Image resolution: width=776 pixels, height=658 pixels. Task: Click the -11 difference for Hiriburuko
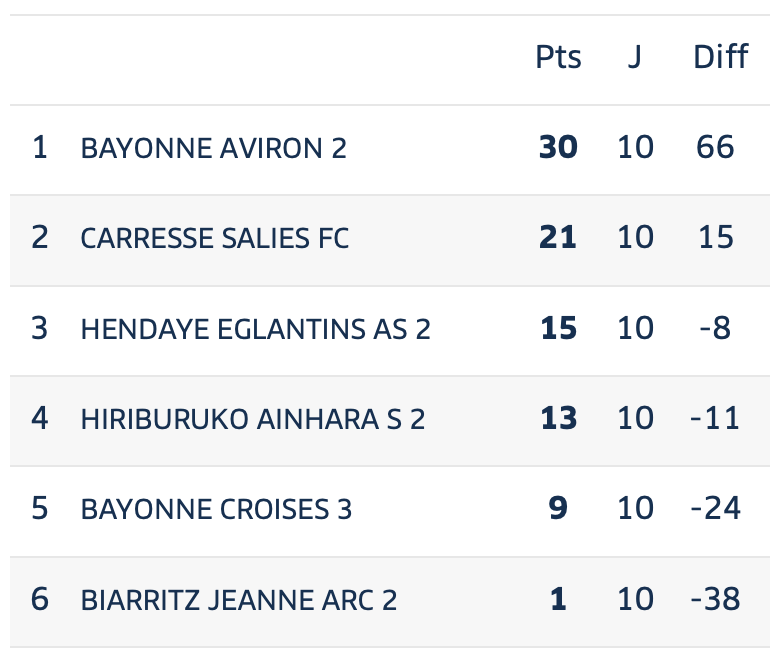coord(715,419)
